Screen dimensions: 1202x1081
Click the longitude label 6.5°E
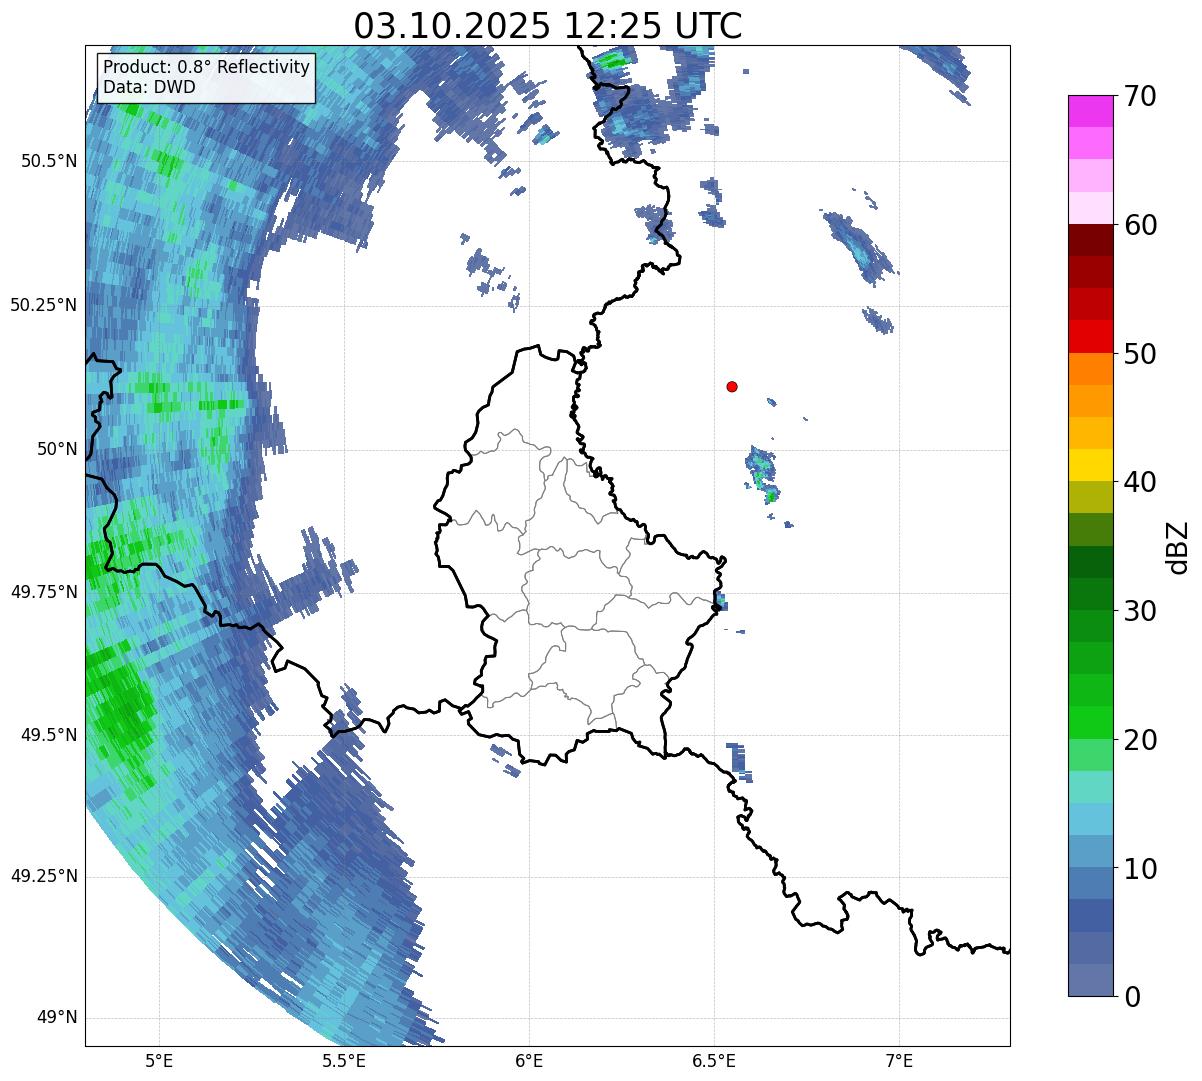714,1060
